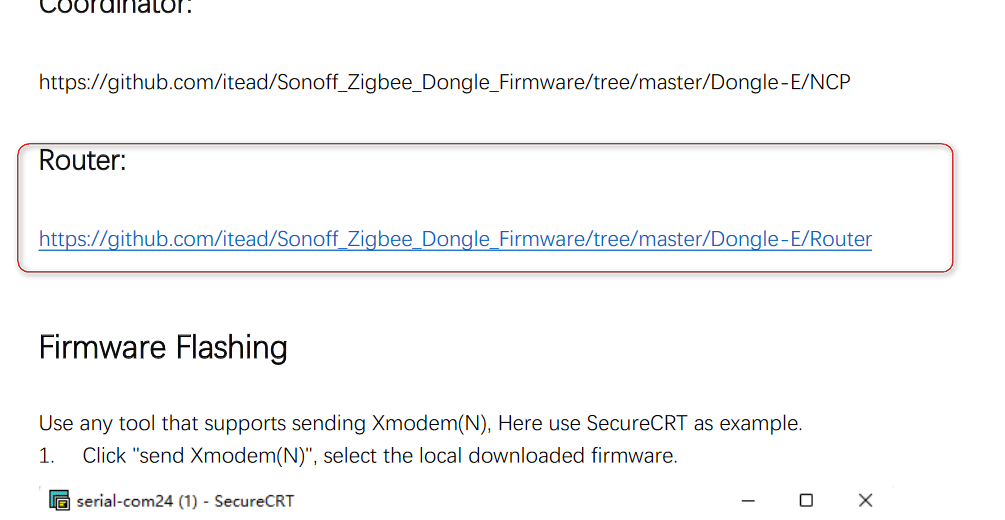Screen dimensions: 1005x520
Task: Click the word "SecureCRT" in the instruction sentence
Action: [x=636, y=423]
